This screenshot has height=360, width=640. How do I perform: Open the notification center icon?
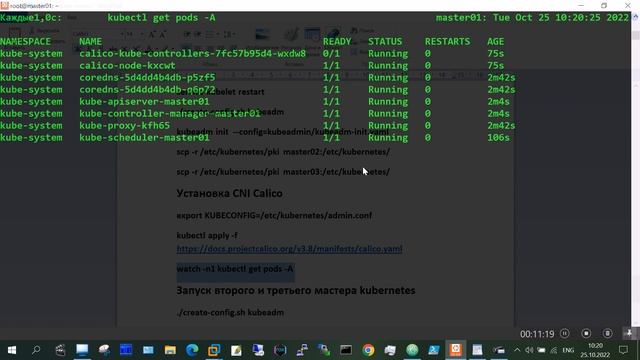[623, 350]
